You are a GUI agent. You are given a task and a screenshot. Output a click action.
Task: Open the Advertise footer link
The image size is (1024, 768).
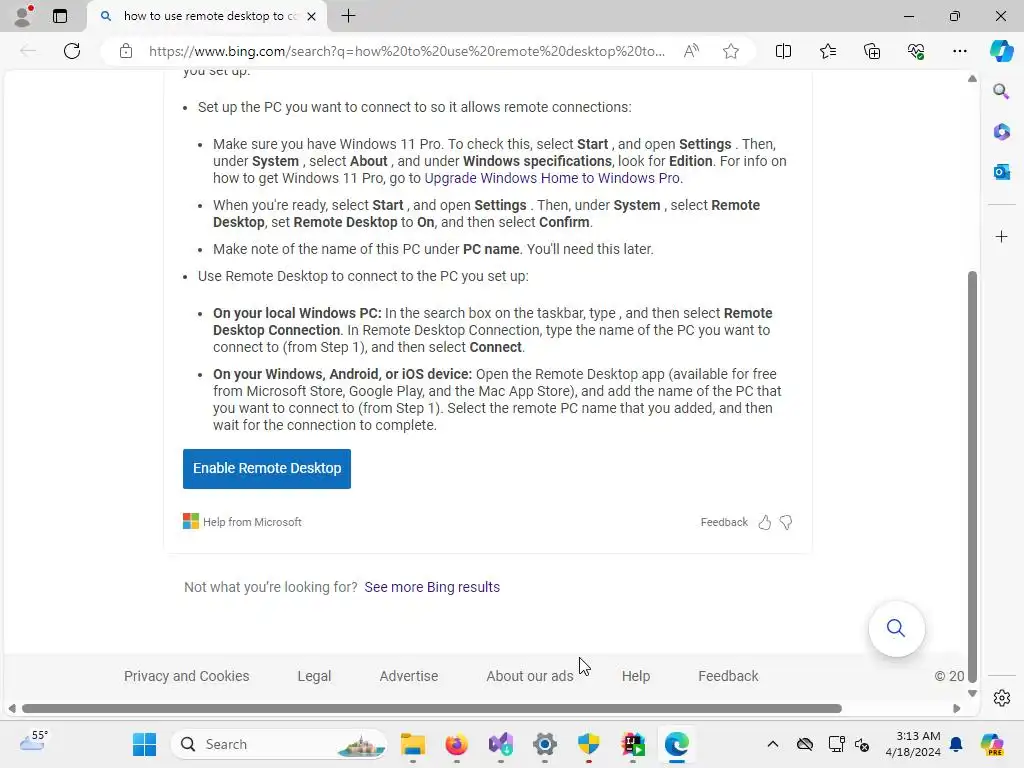[409, 676]
